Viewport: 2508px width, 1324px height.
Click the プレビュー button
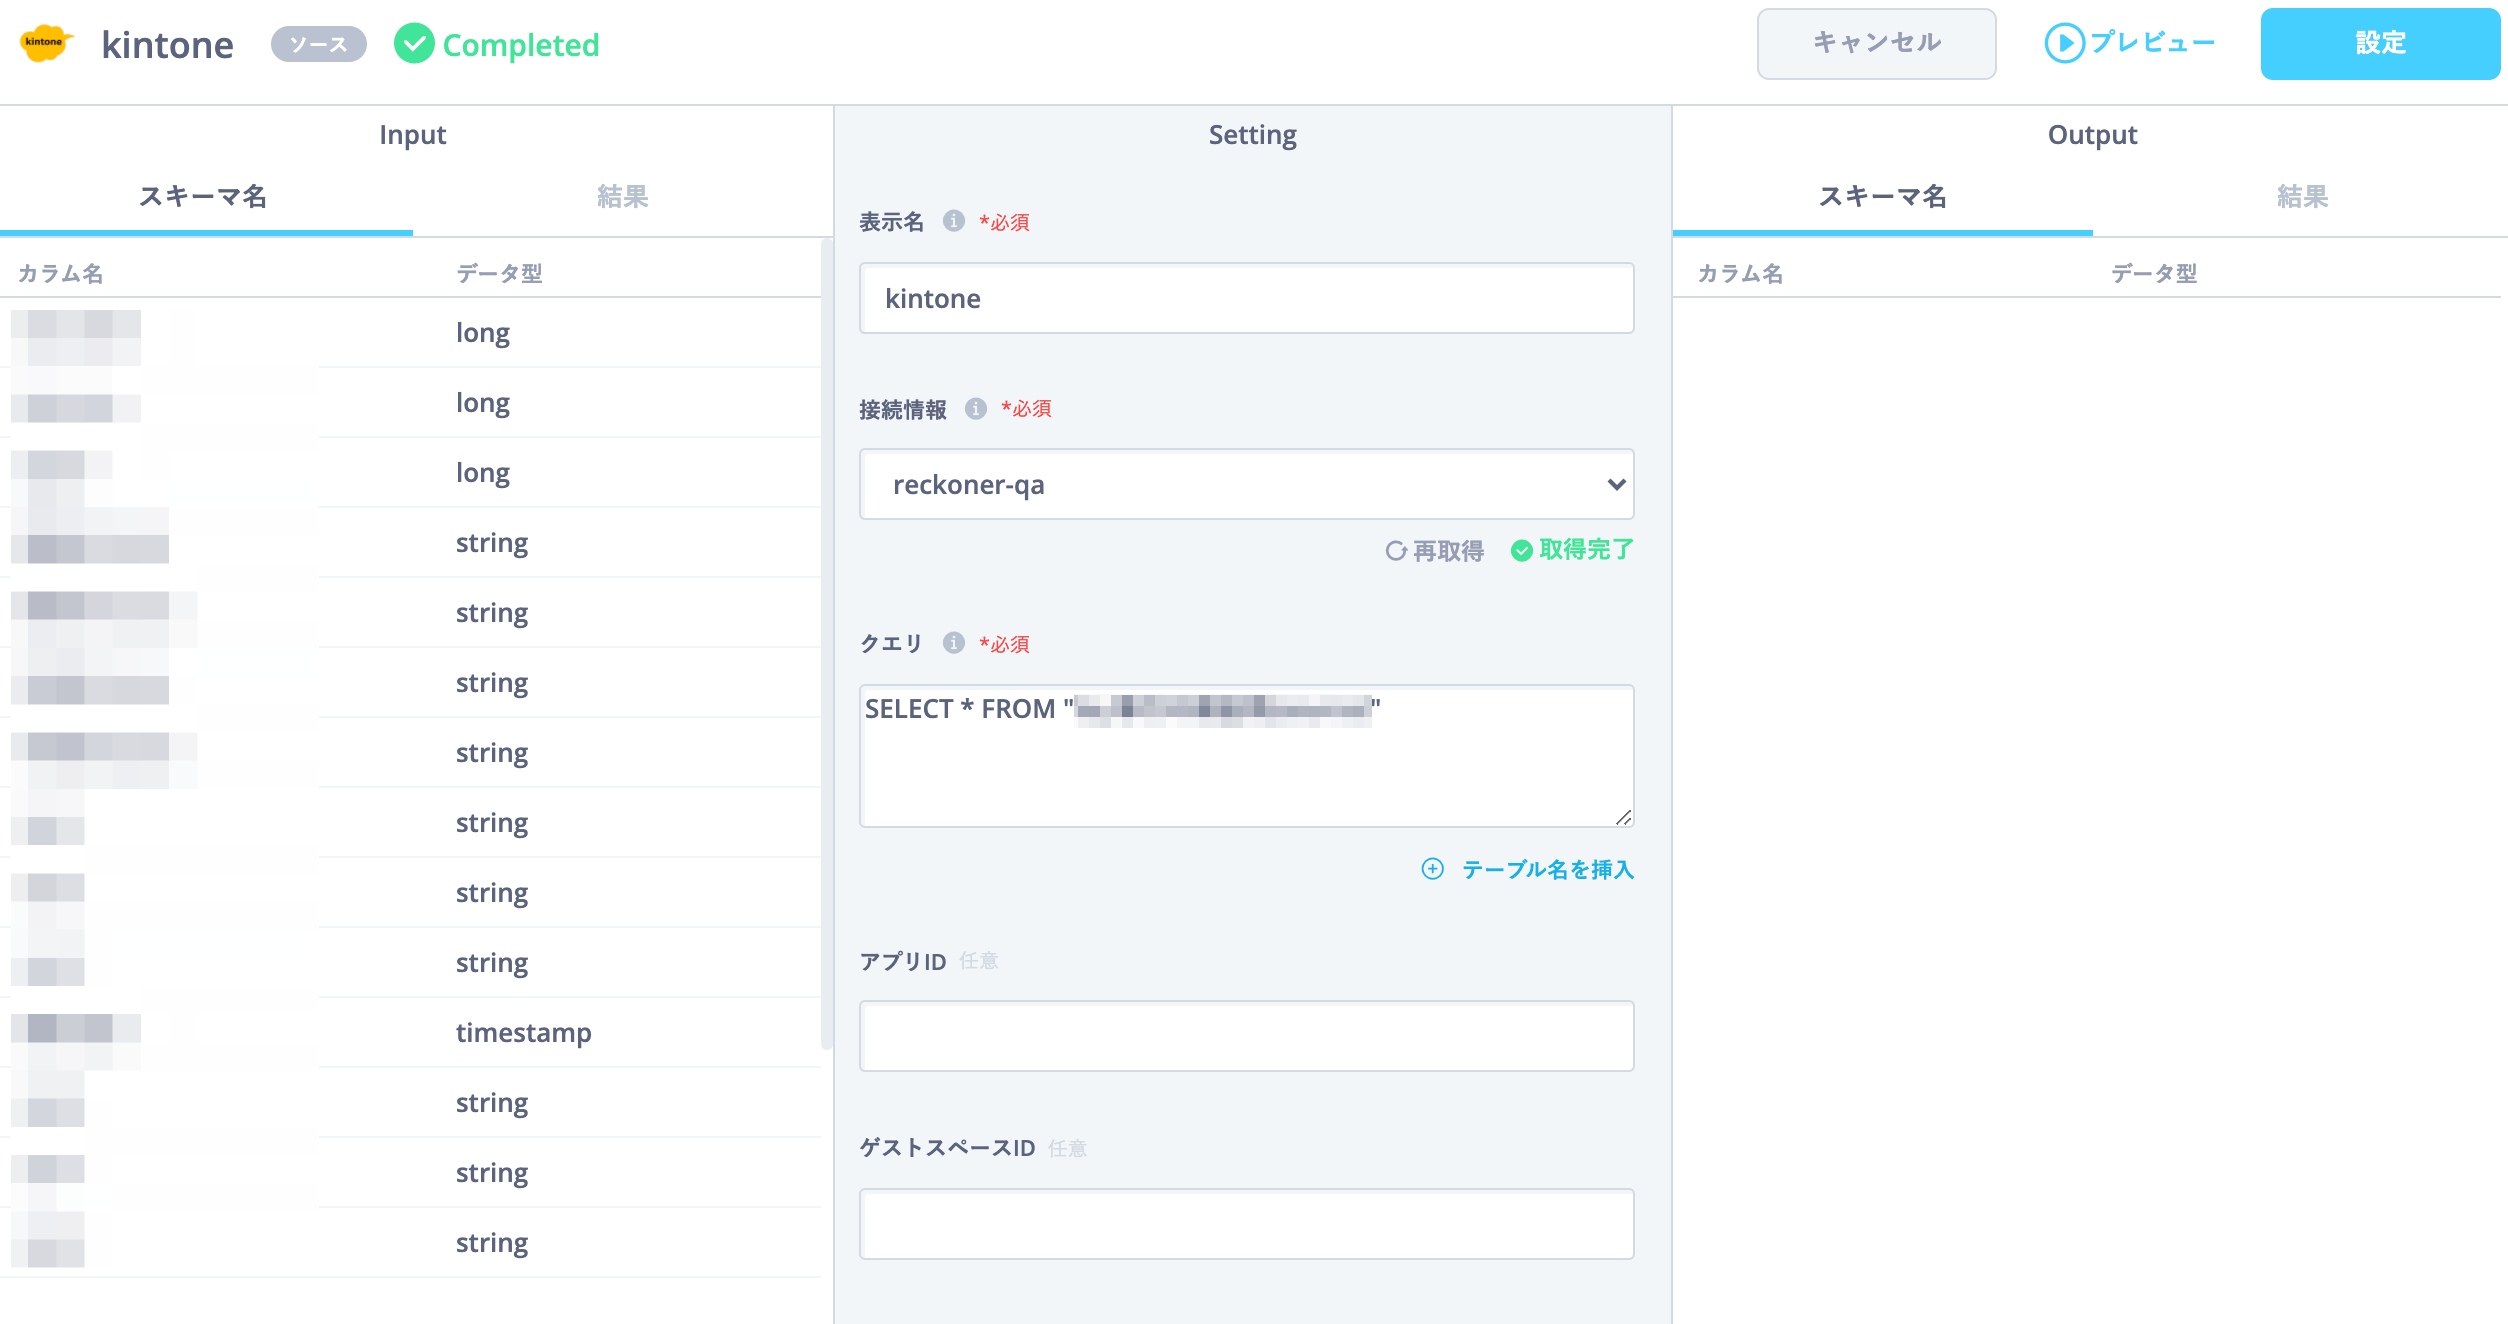pyautogui.click(x=2130, y=43)
